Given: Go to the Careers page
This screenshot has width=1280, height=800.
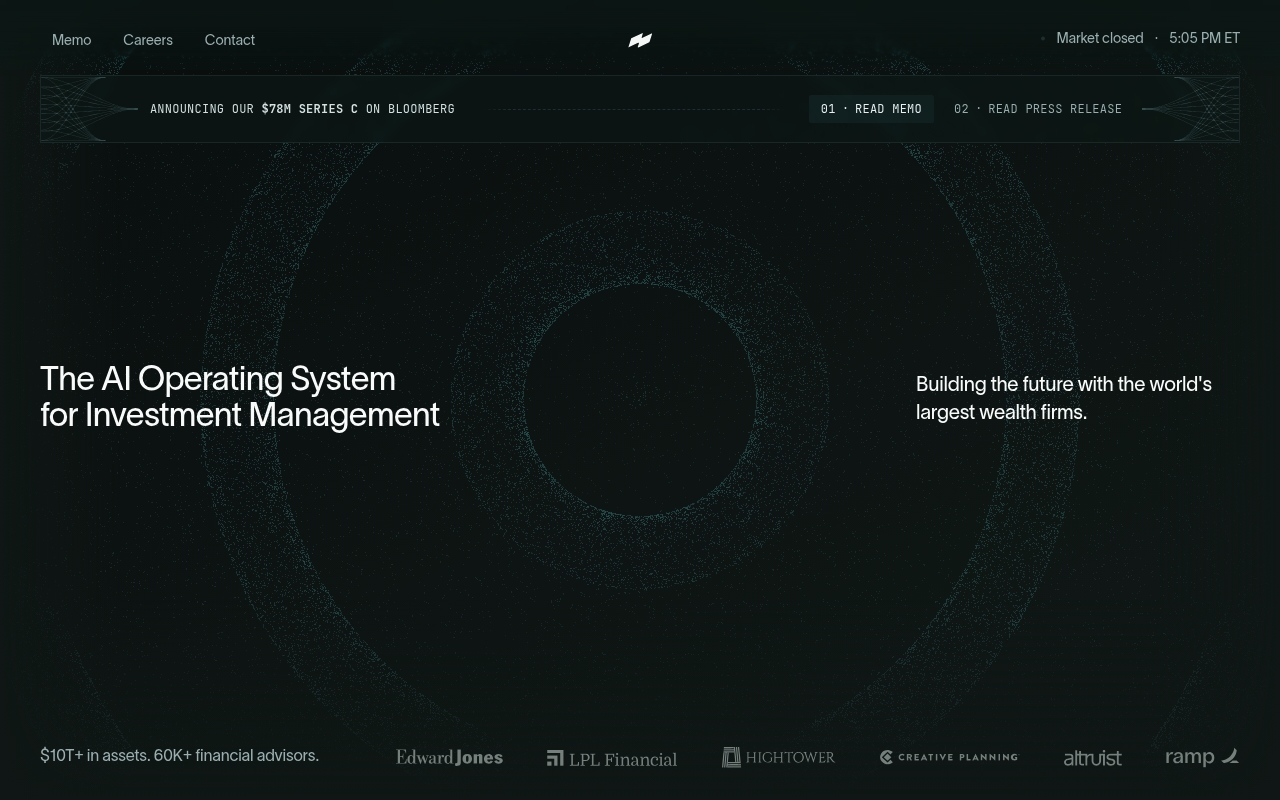Looking at the screenshot, I should tap(148, 40).
